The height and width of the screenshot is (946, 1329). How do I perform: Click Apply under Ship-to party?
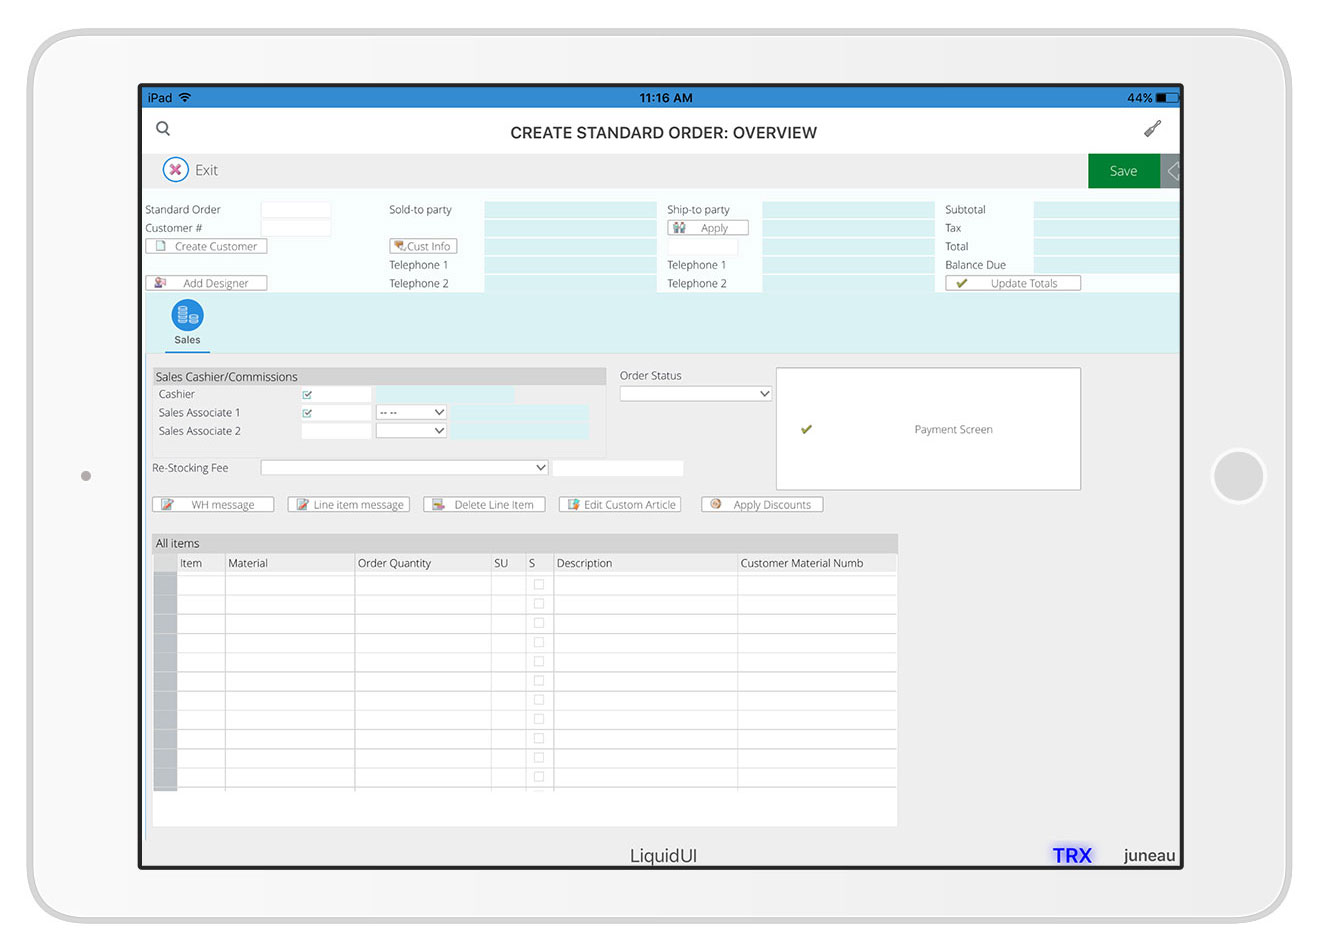[707, 228]
